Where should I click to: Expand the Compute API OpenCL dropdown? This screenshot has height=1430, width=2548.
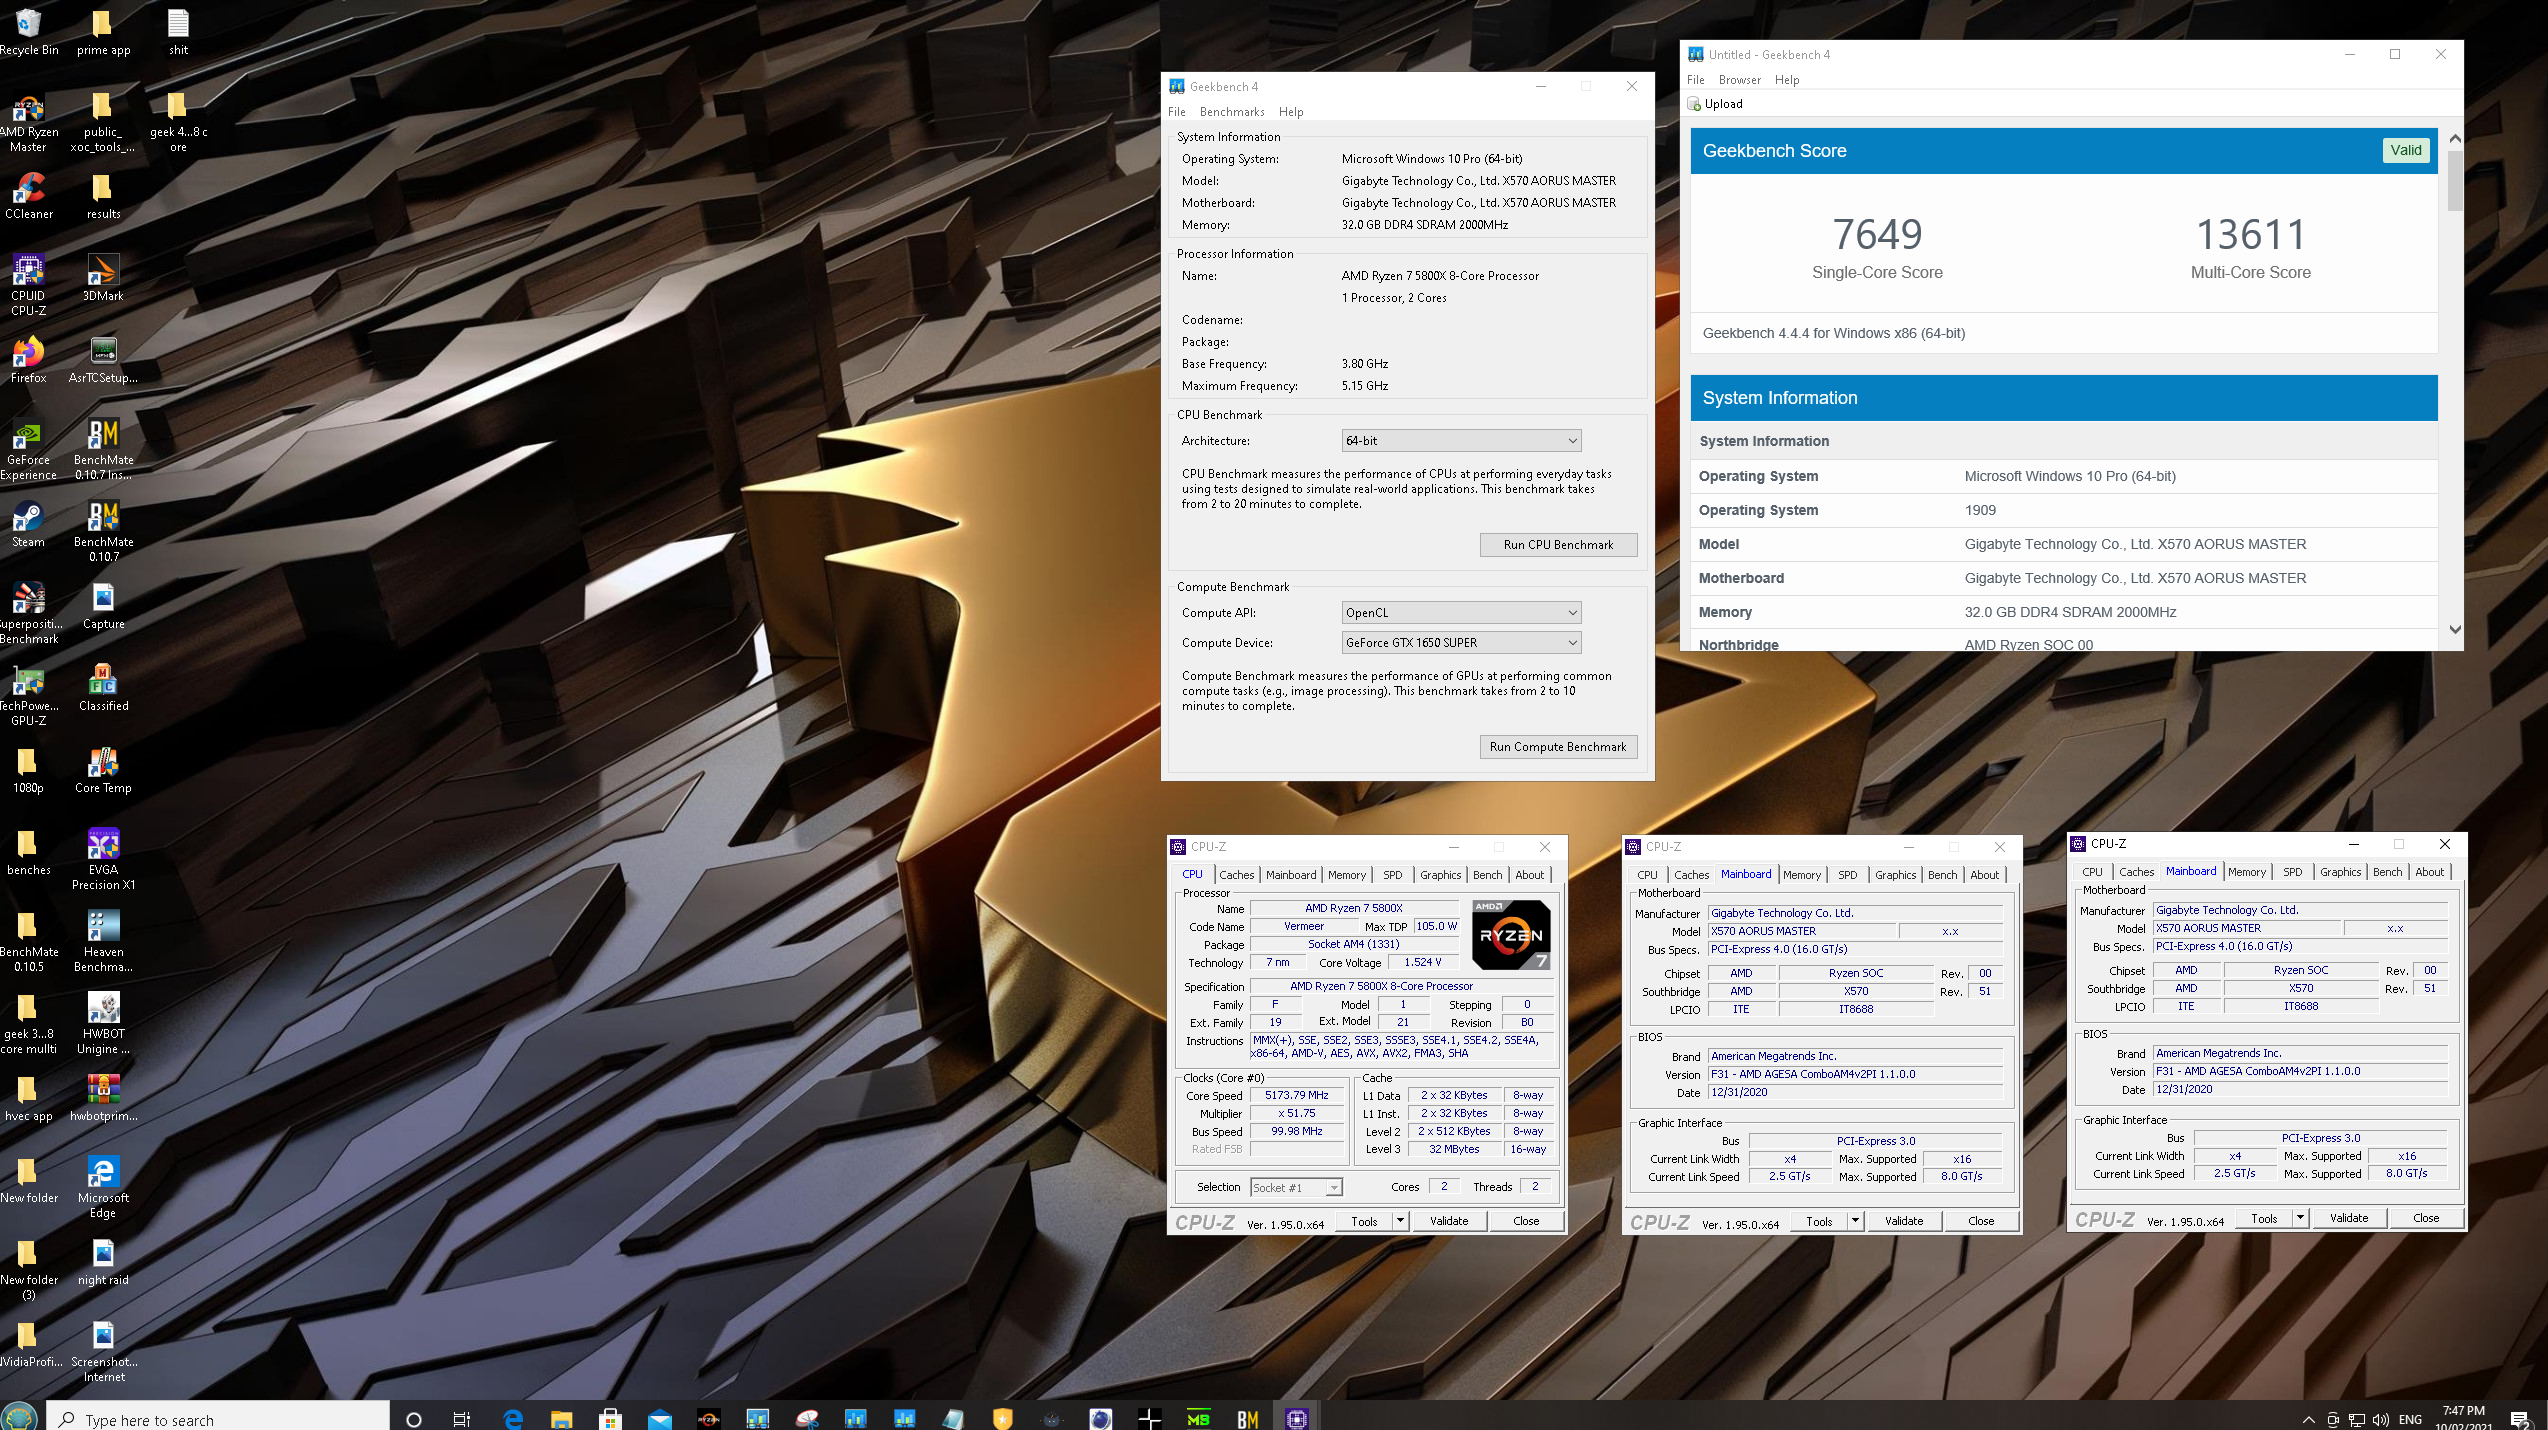click(x=1461, y=613)
